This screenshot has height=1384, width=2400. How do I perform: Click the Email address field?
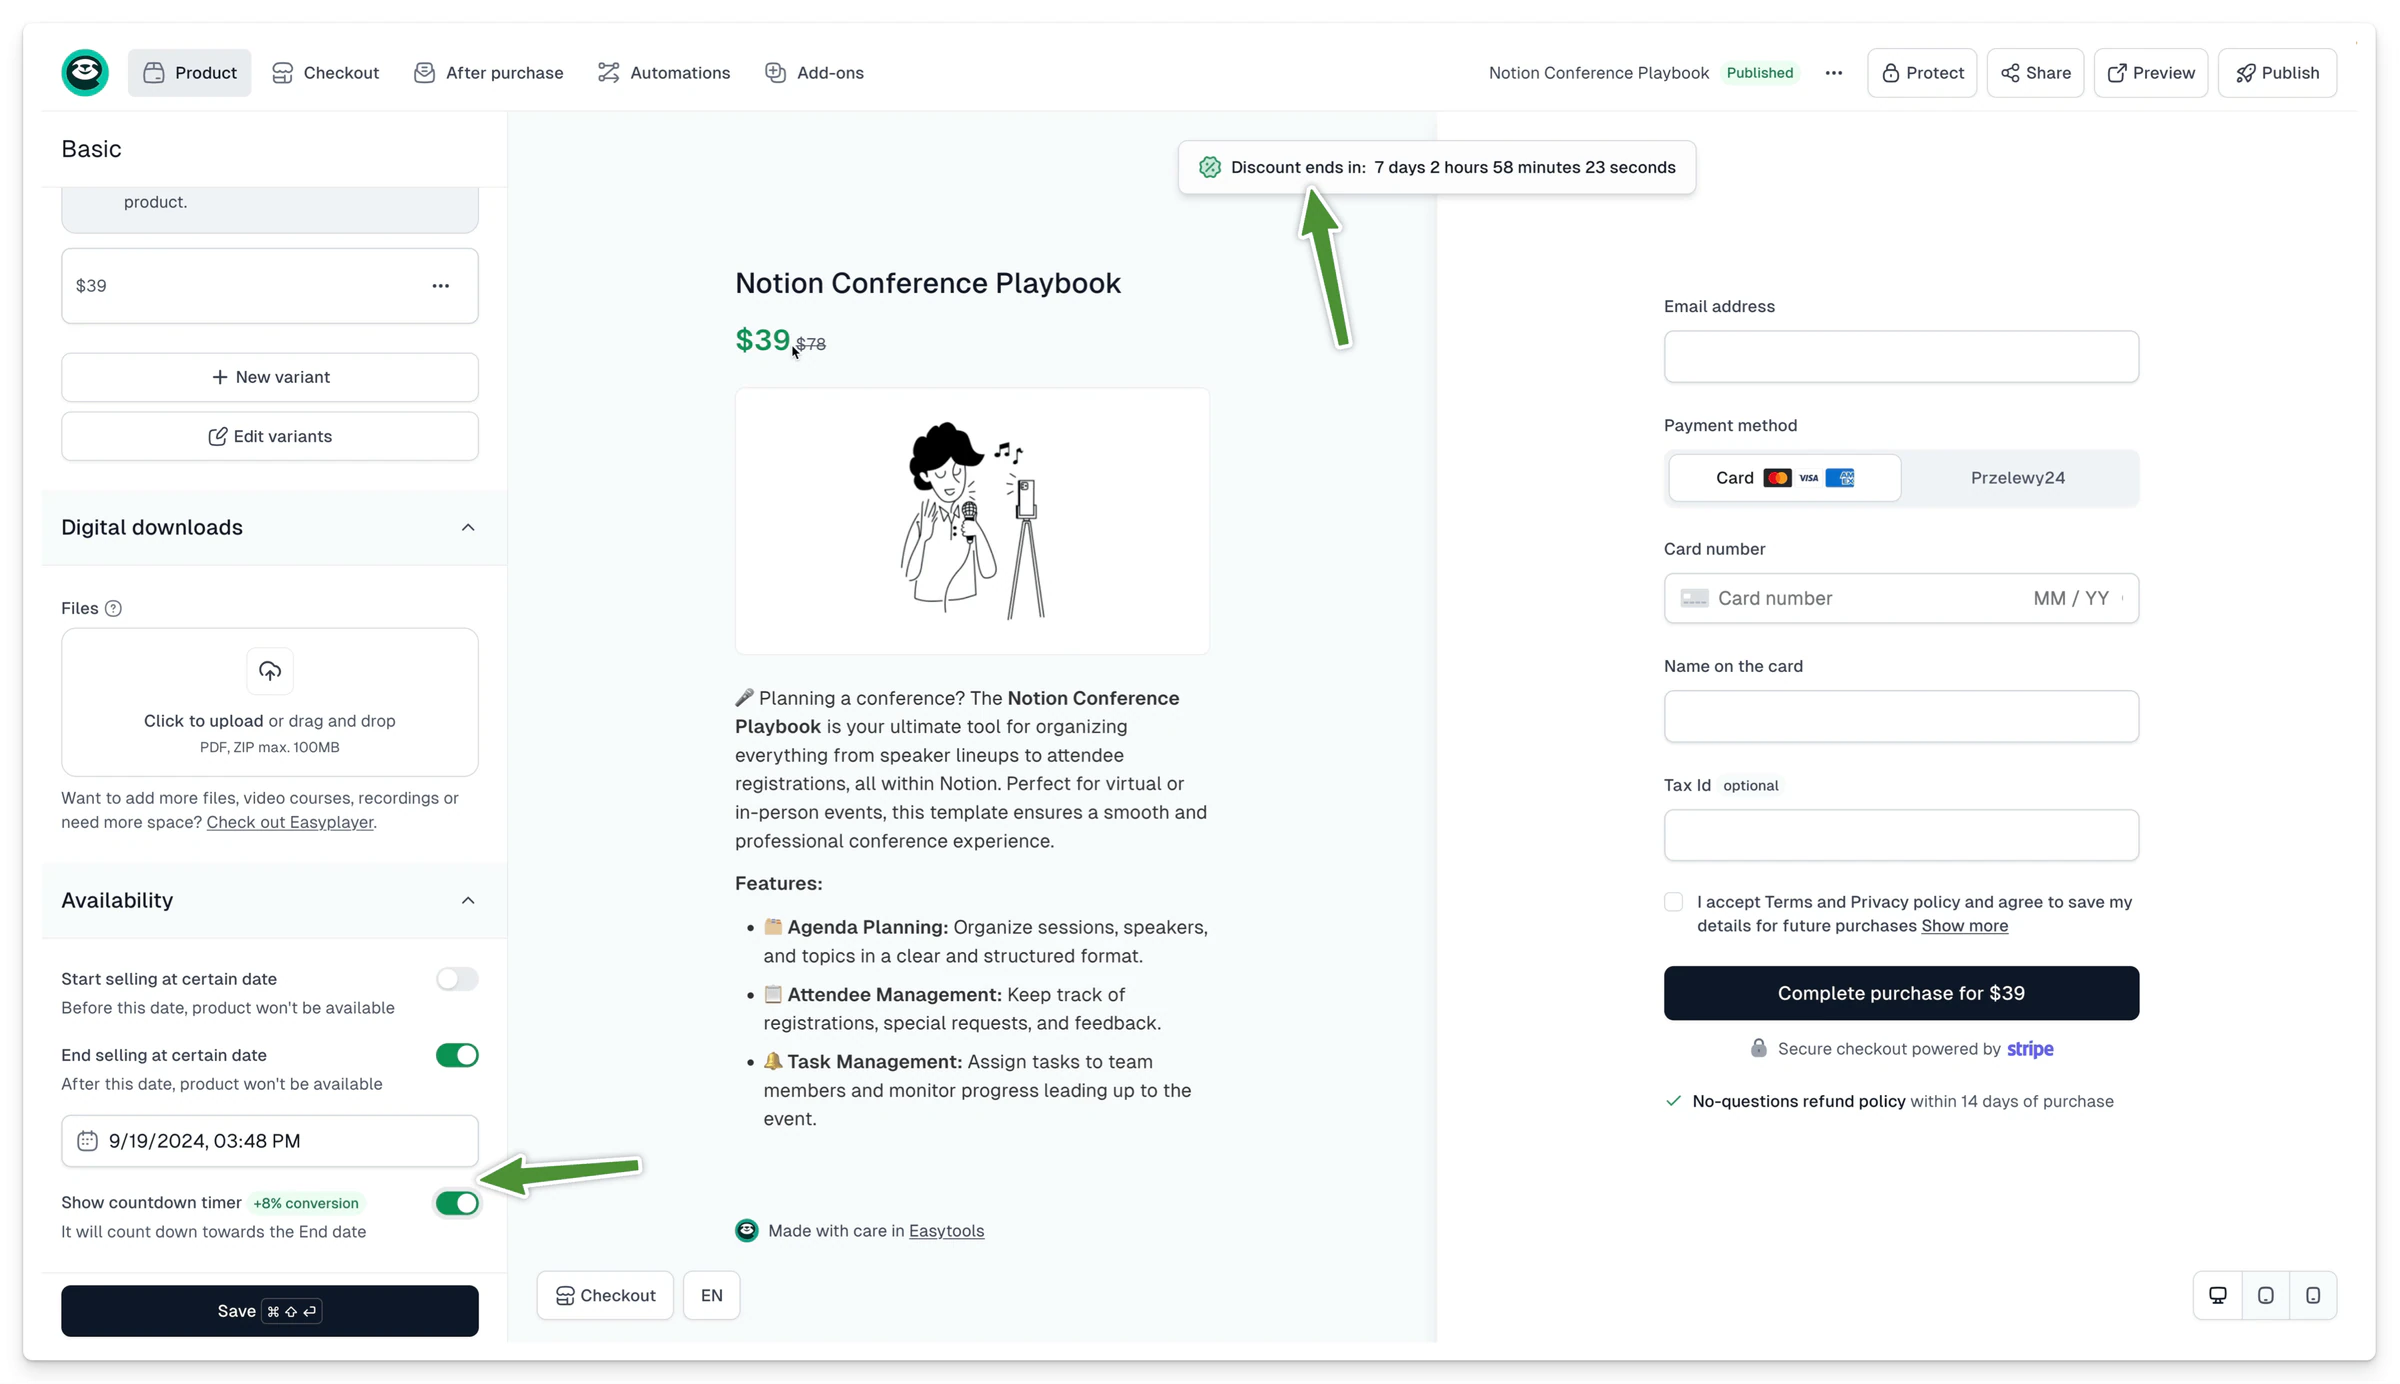point(1901,356)
